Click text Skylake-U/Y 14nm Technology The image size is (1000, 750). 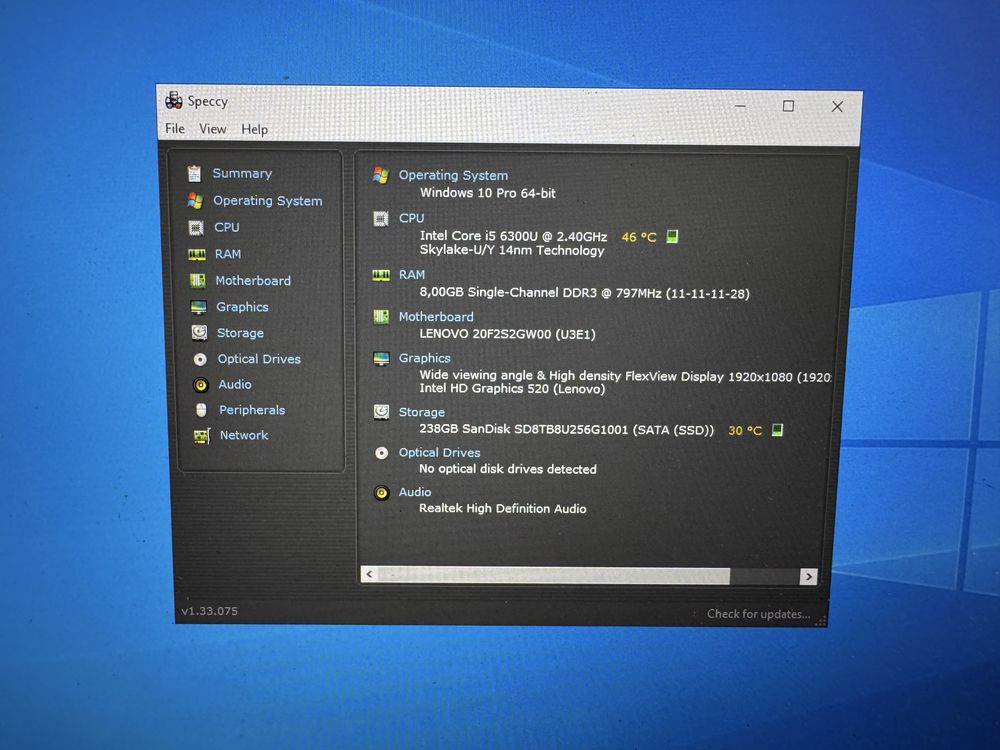[512, 251]
